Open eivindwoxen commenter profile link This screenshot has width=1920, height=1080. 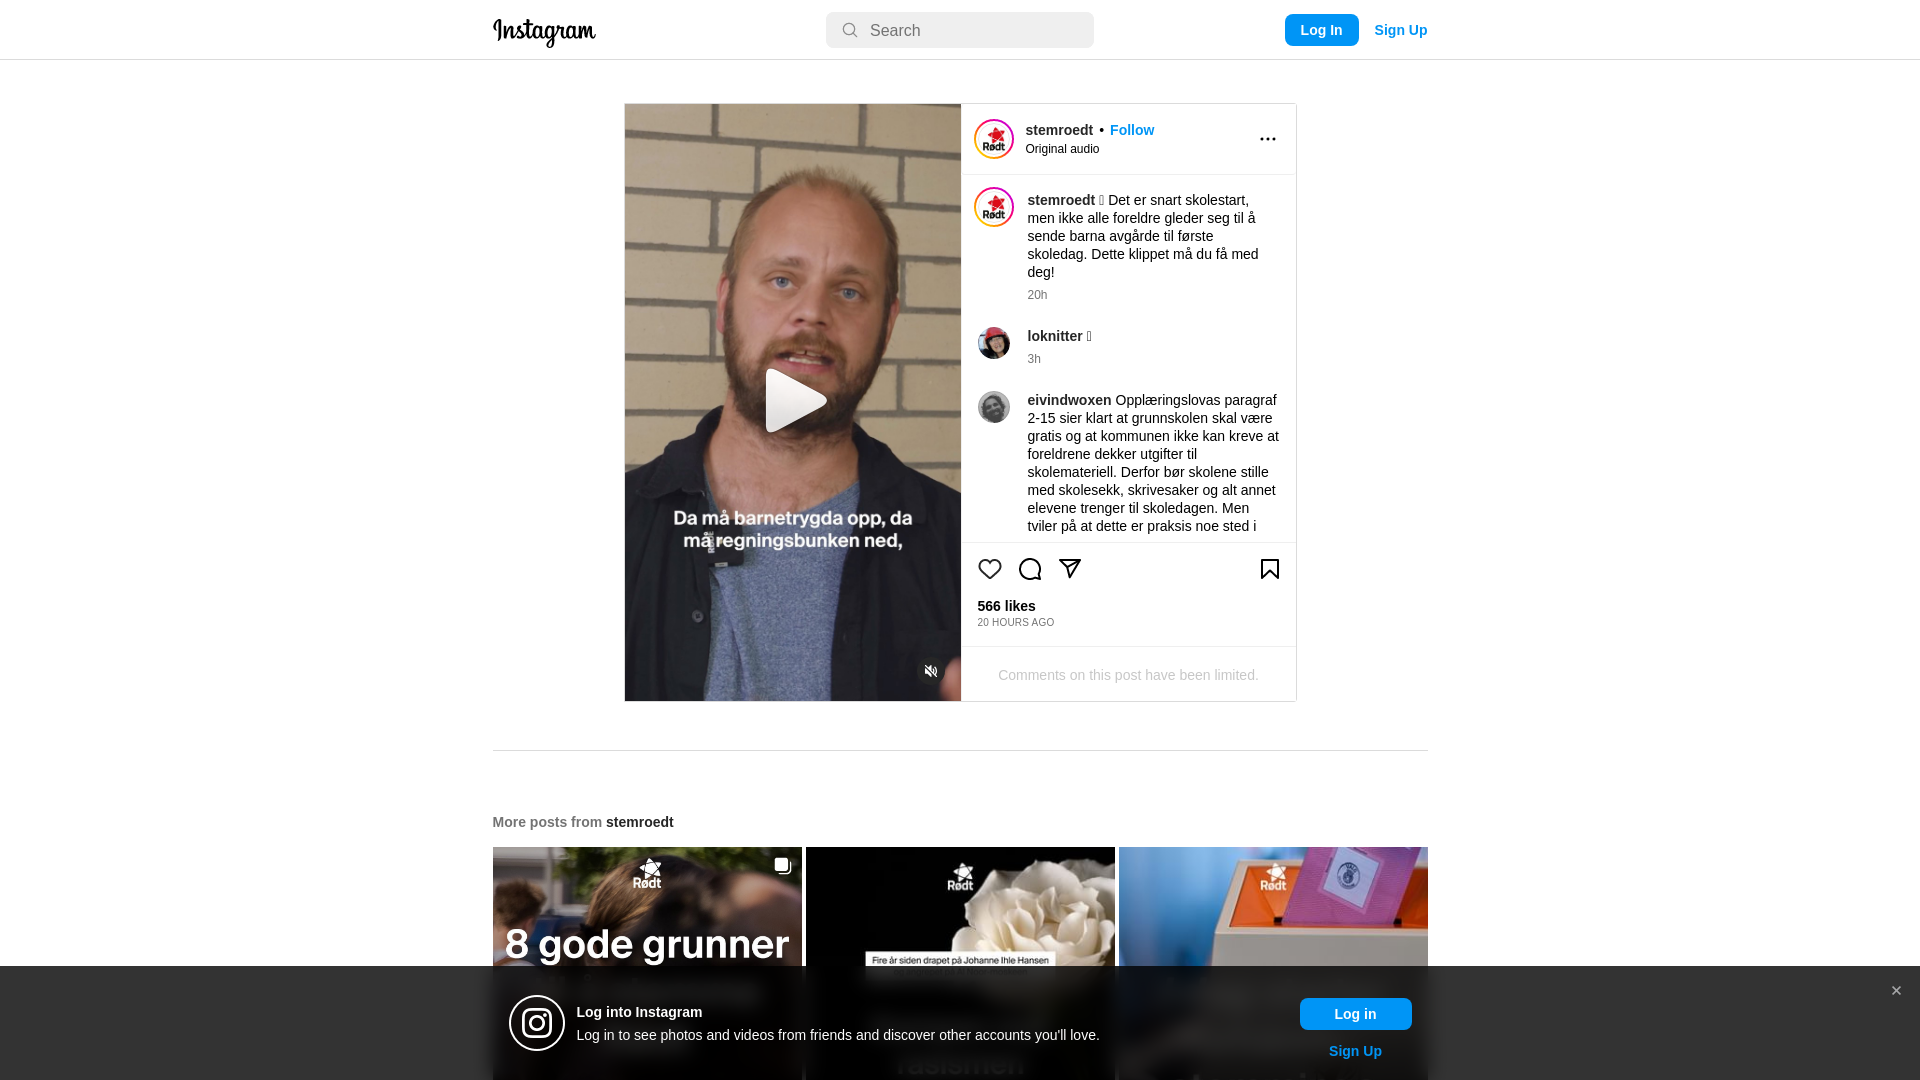[x=1069, y=400]
